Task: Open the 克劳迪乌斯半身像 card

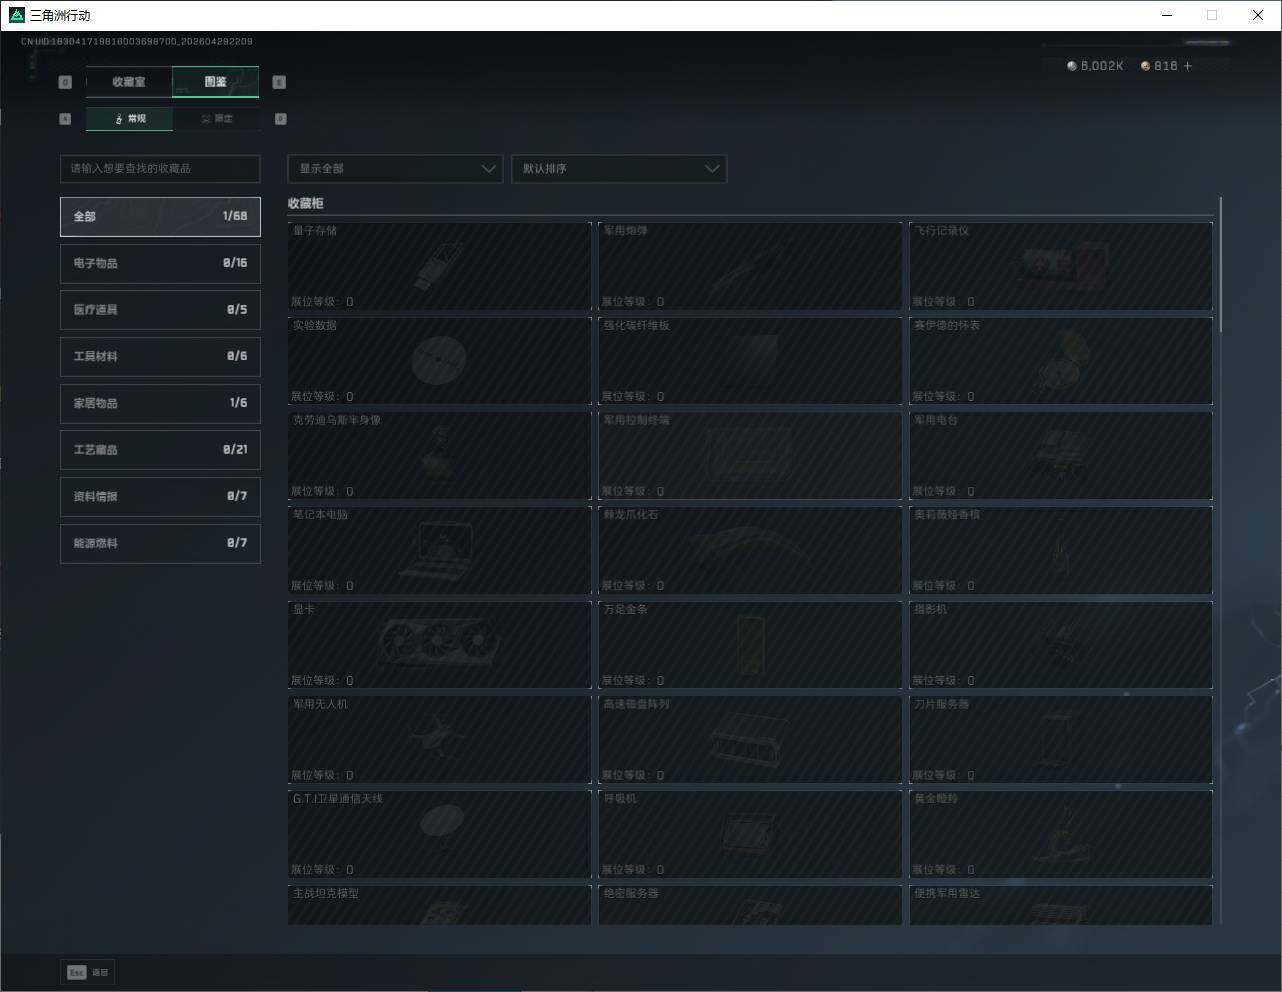Action: [x=439, y=456]
